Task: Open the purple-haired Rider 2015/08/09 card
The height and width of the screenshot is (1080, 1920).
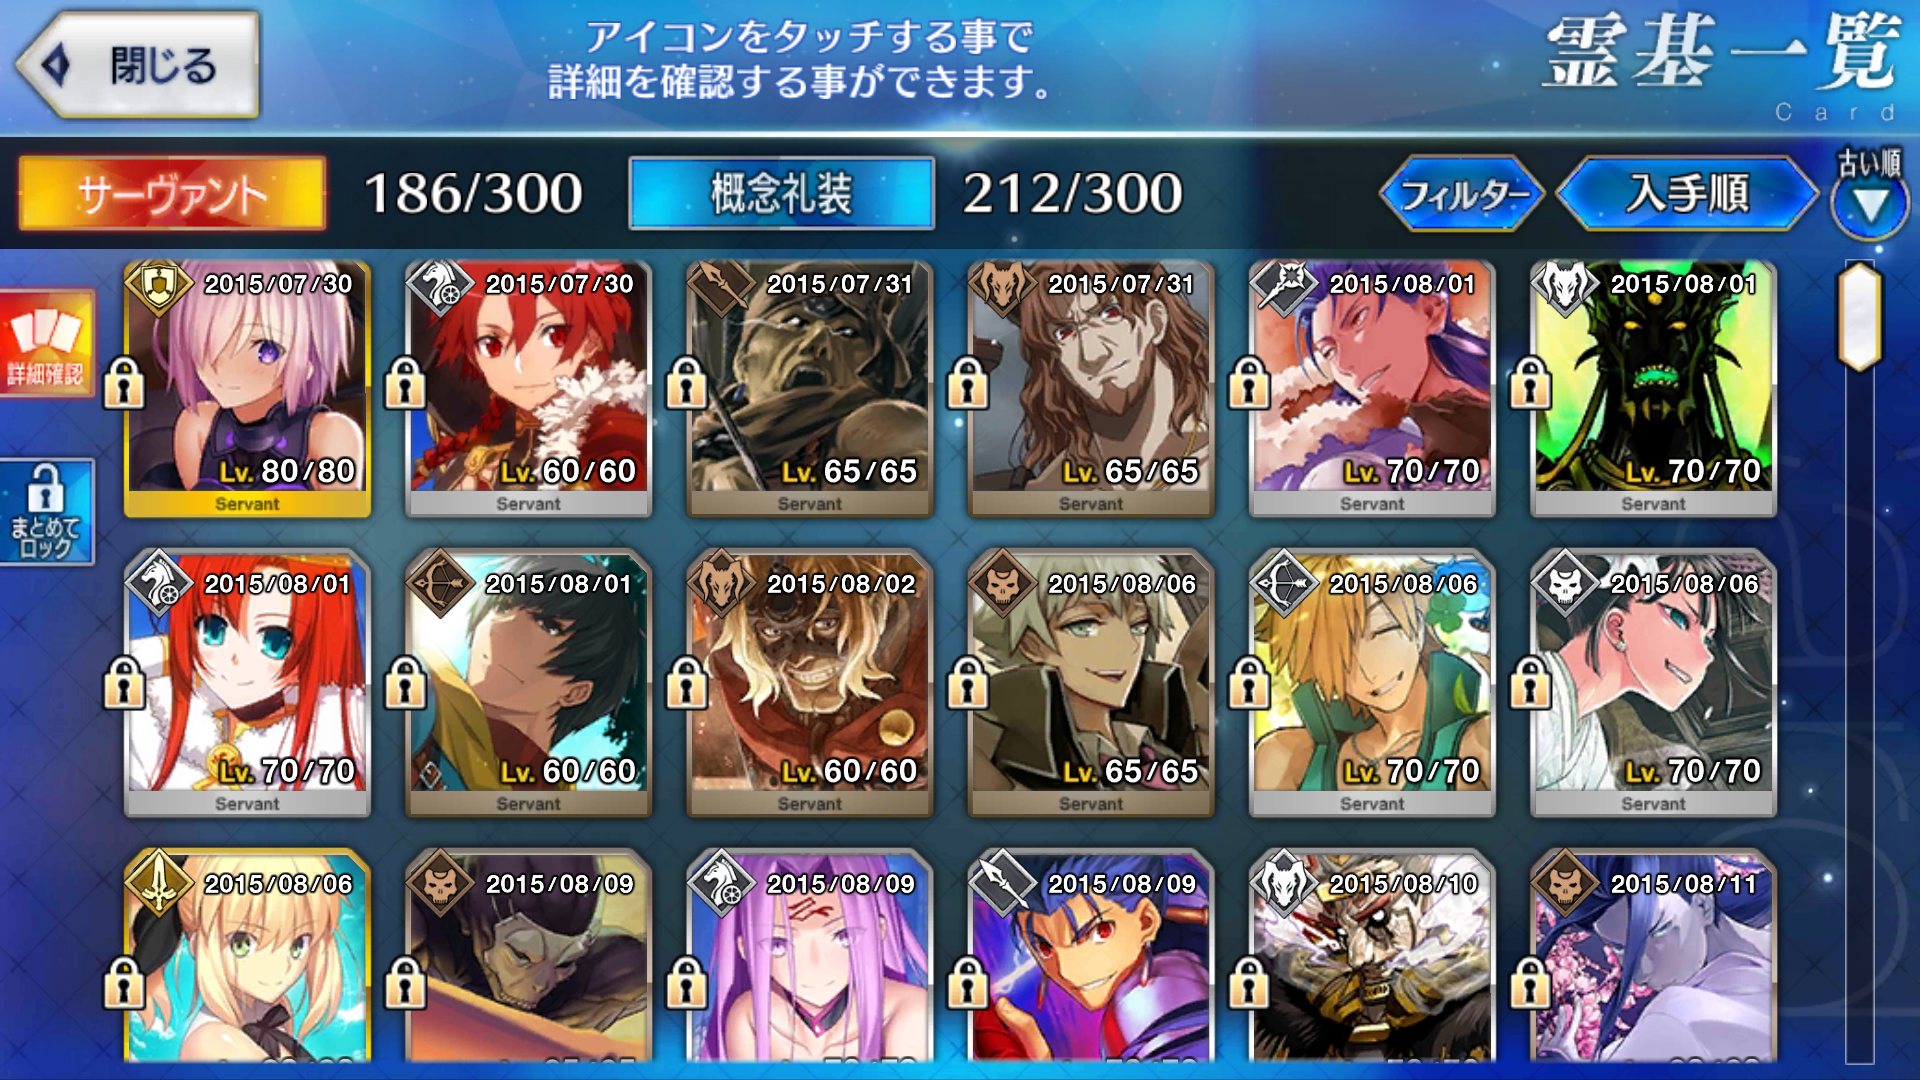Action: point(809,957)
